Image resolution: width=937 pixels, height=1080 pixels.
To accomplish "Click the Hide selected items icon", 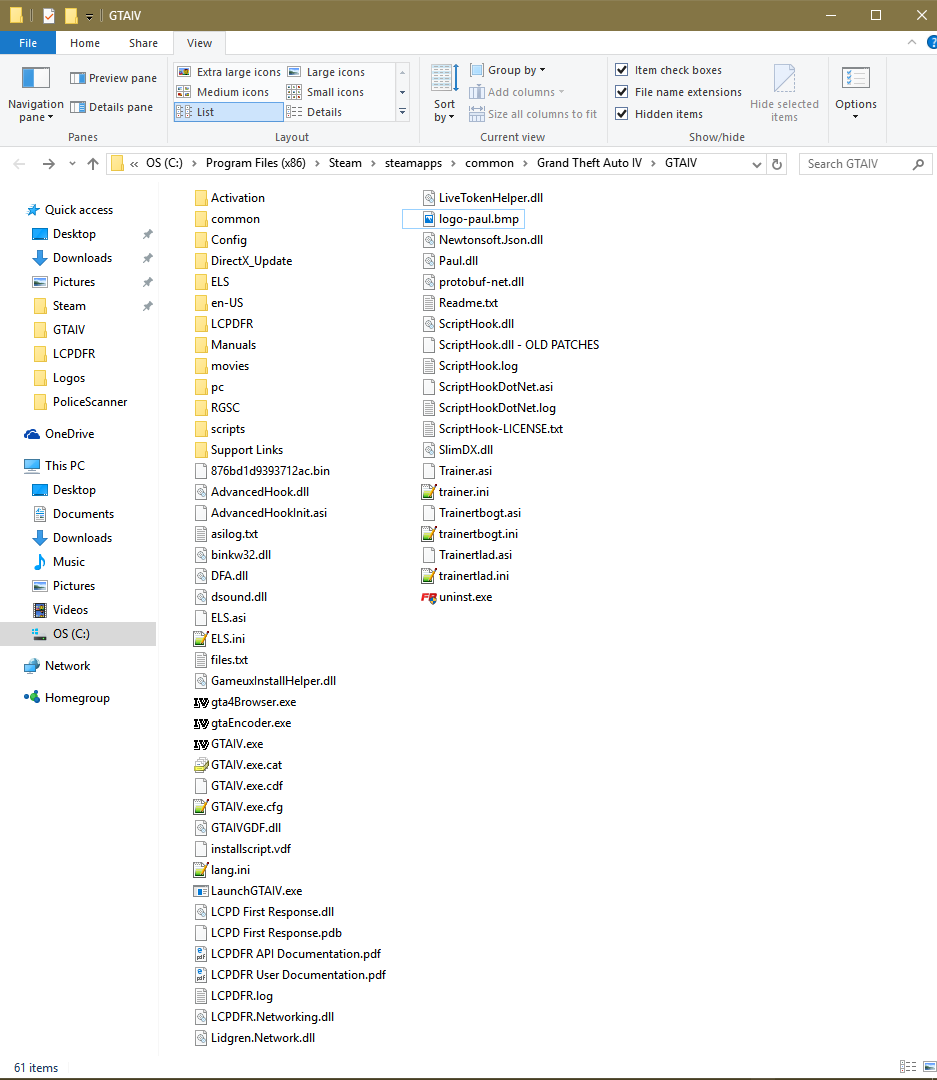I will 784,77.
